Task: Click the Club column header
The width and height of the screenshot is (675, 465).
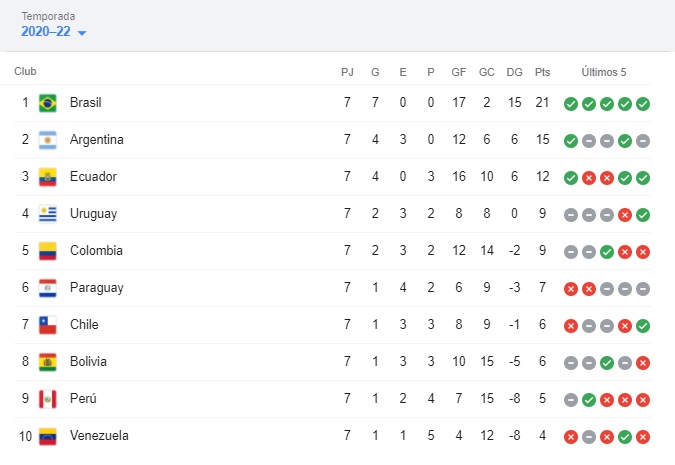Action: (x=25, y=71)
